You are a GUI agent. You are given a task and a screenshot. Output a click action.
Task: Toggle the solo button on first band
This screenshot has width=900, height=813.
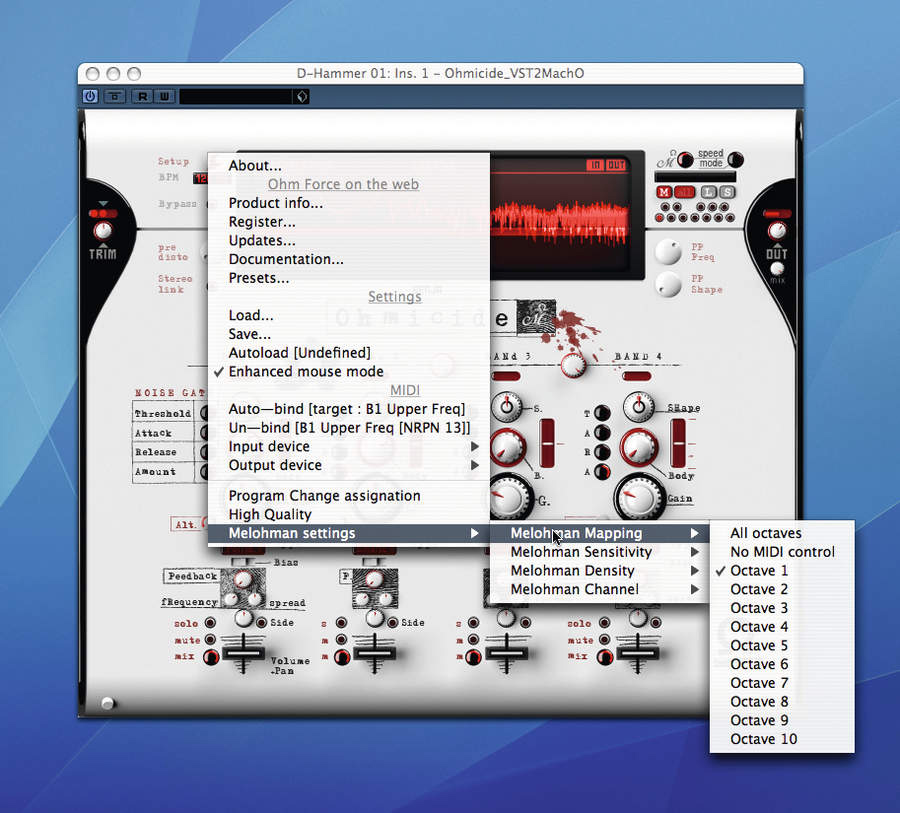point(211,623)
